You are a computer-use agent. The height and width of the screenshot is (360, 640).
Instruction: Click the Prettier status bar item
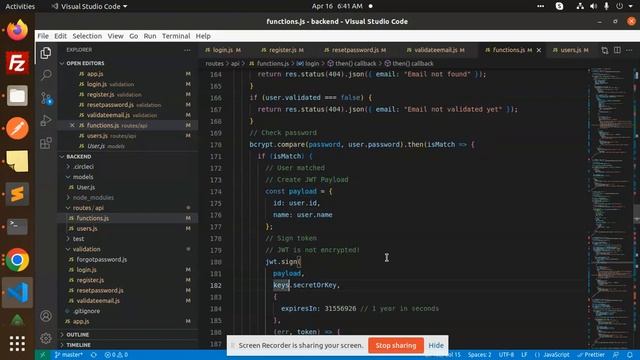pyautogui.click(x=591, y=355)
